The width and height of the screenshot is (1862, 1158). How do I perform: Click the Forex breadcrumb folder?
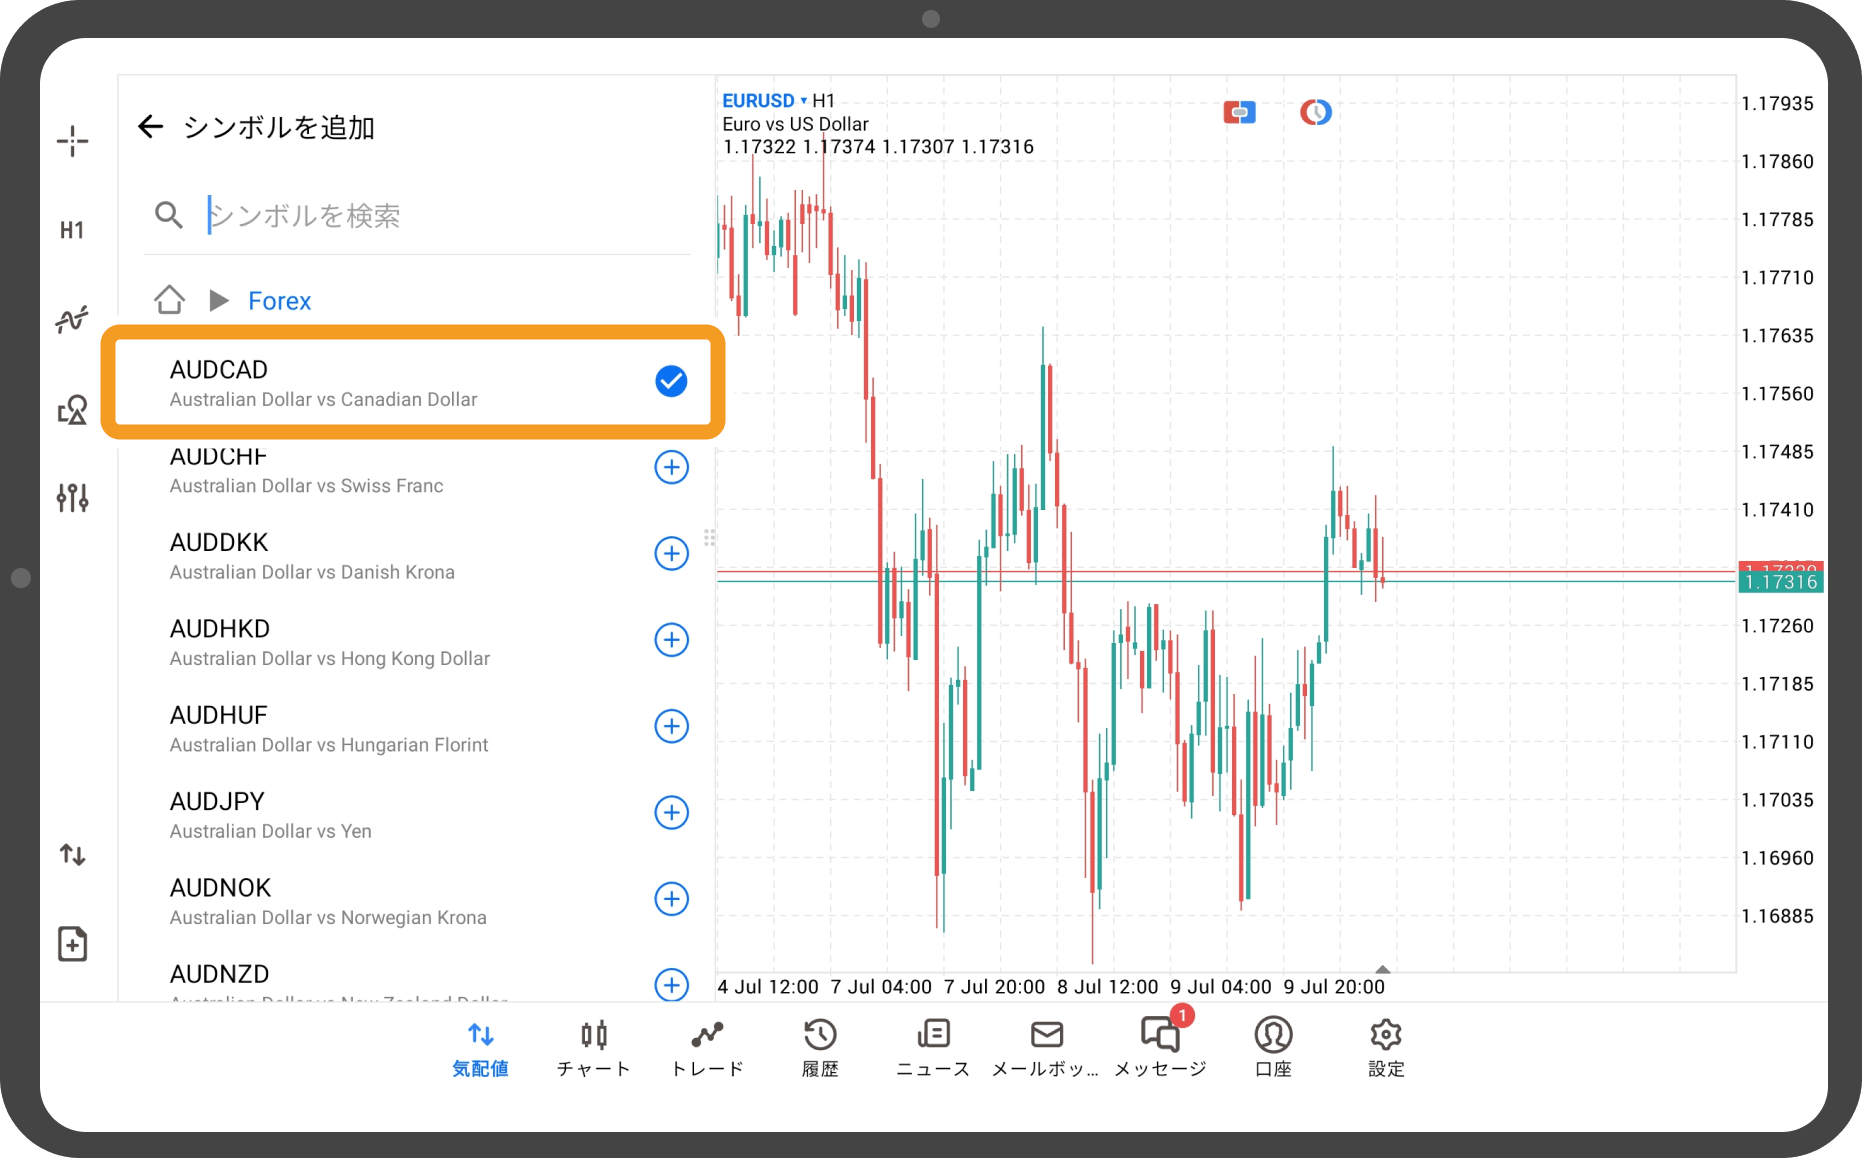coord(279,301)
